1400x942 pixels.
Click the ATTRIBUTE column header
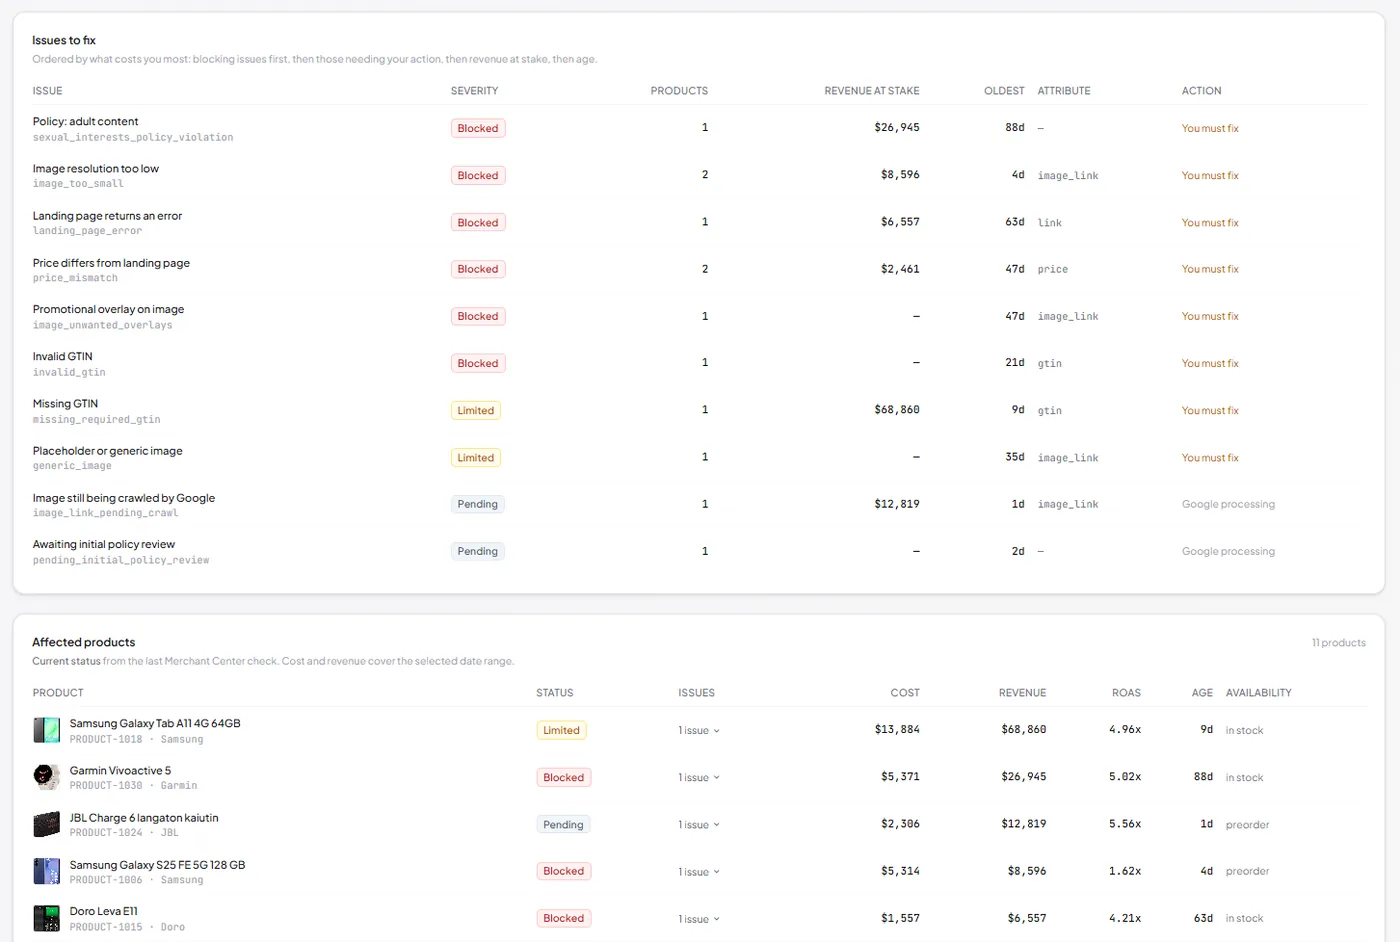pyautogui.click(x=1064, y=91)
